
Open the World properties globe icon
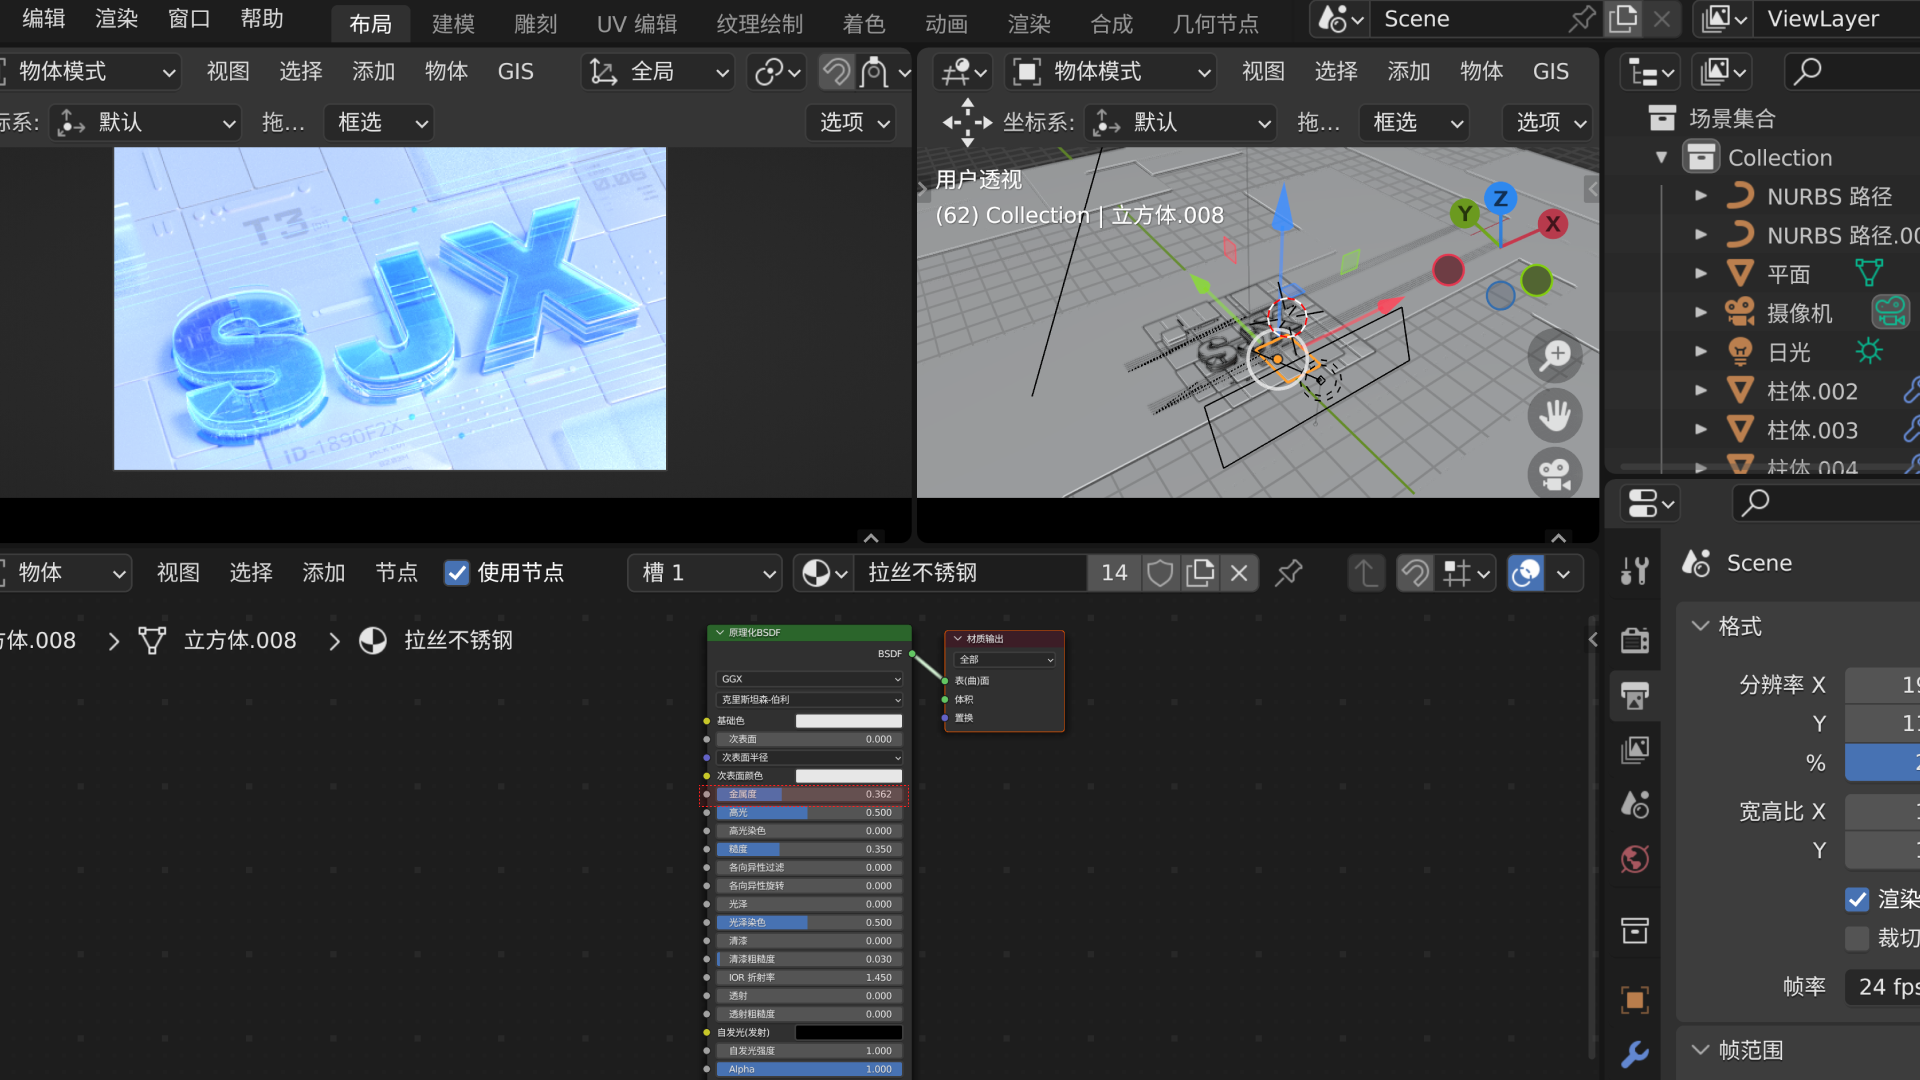[x=1635, y=858]
